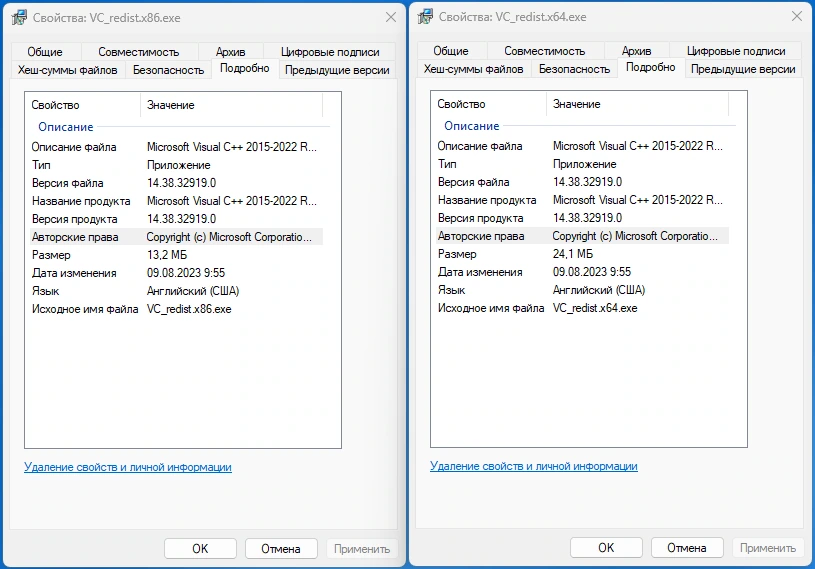Switch to Архив tab in x86 window

point(230,52)
